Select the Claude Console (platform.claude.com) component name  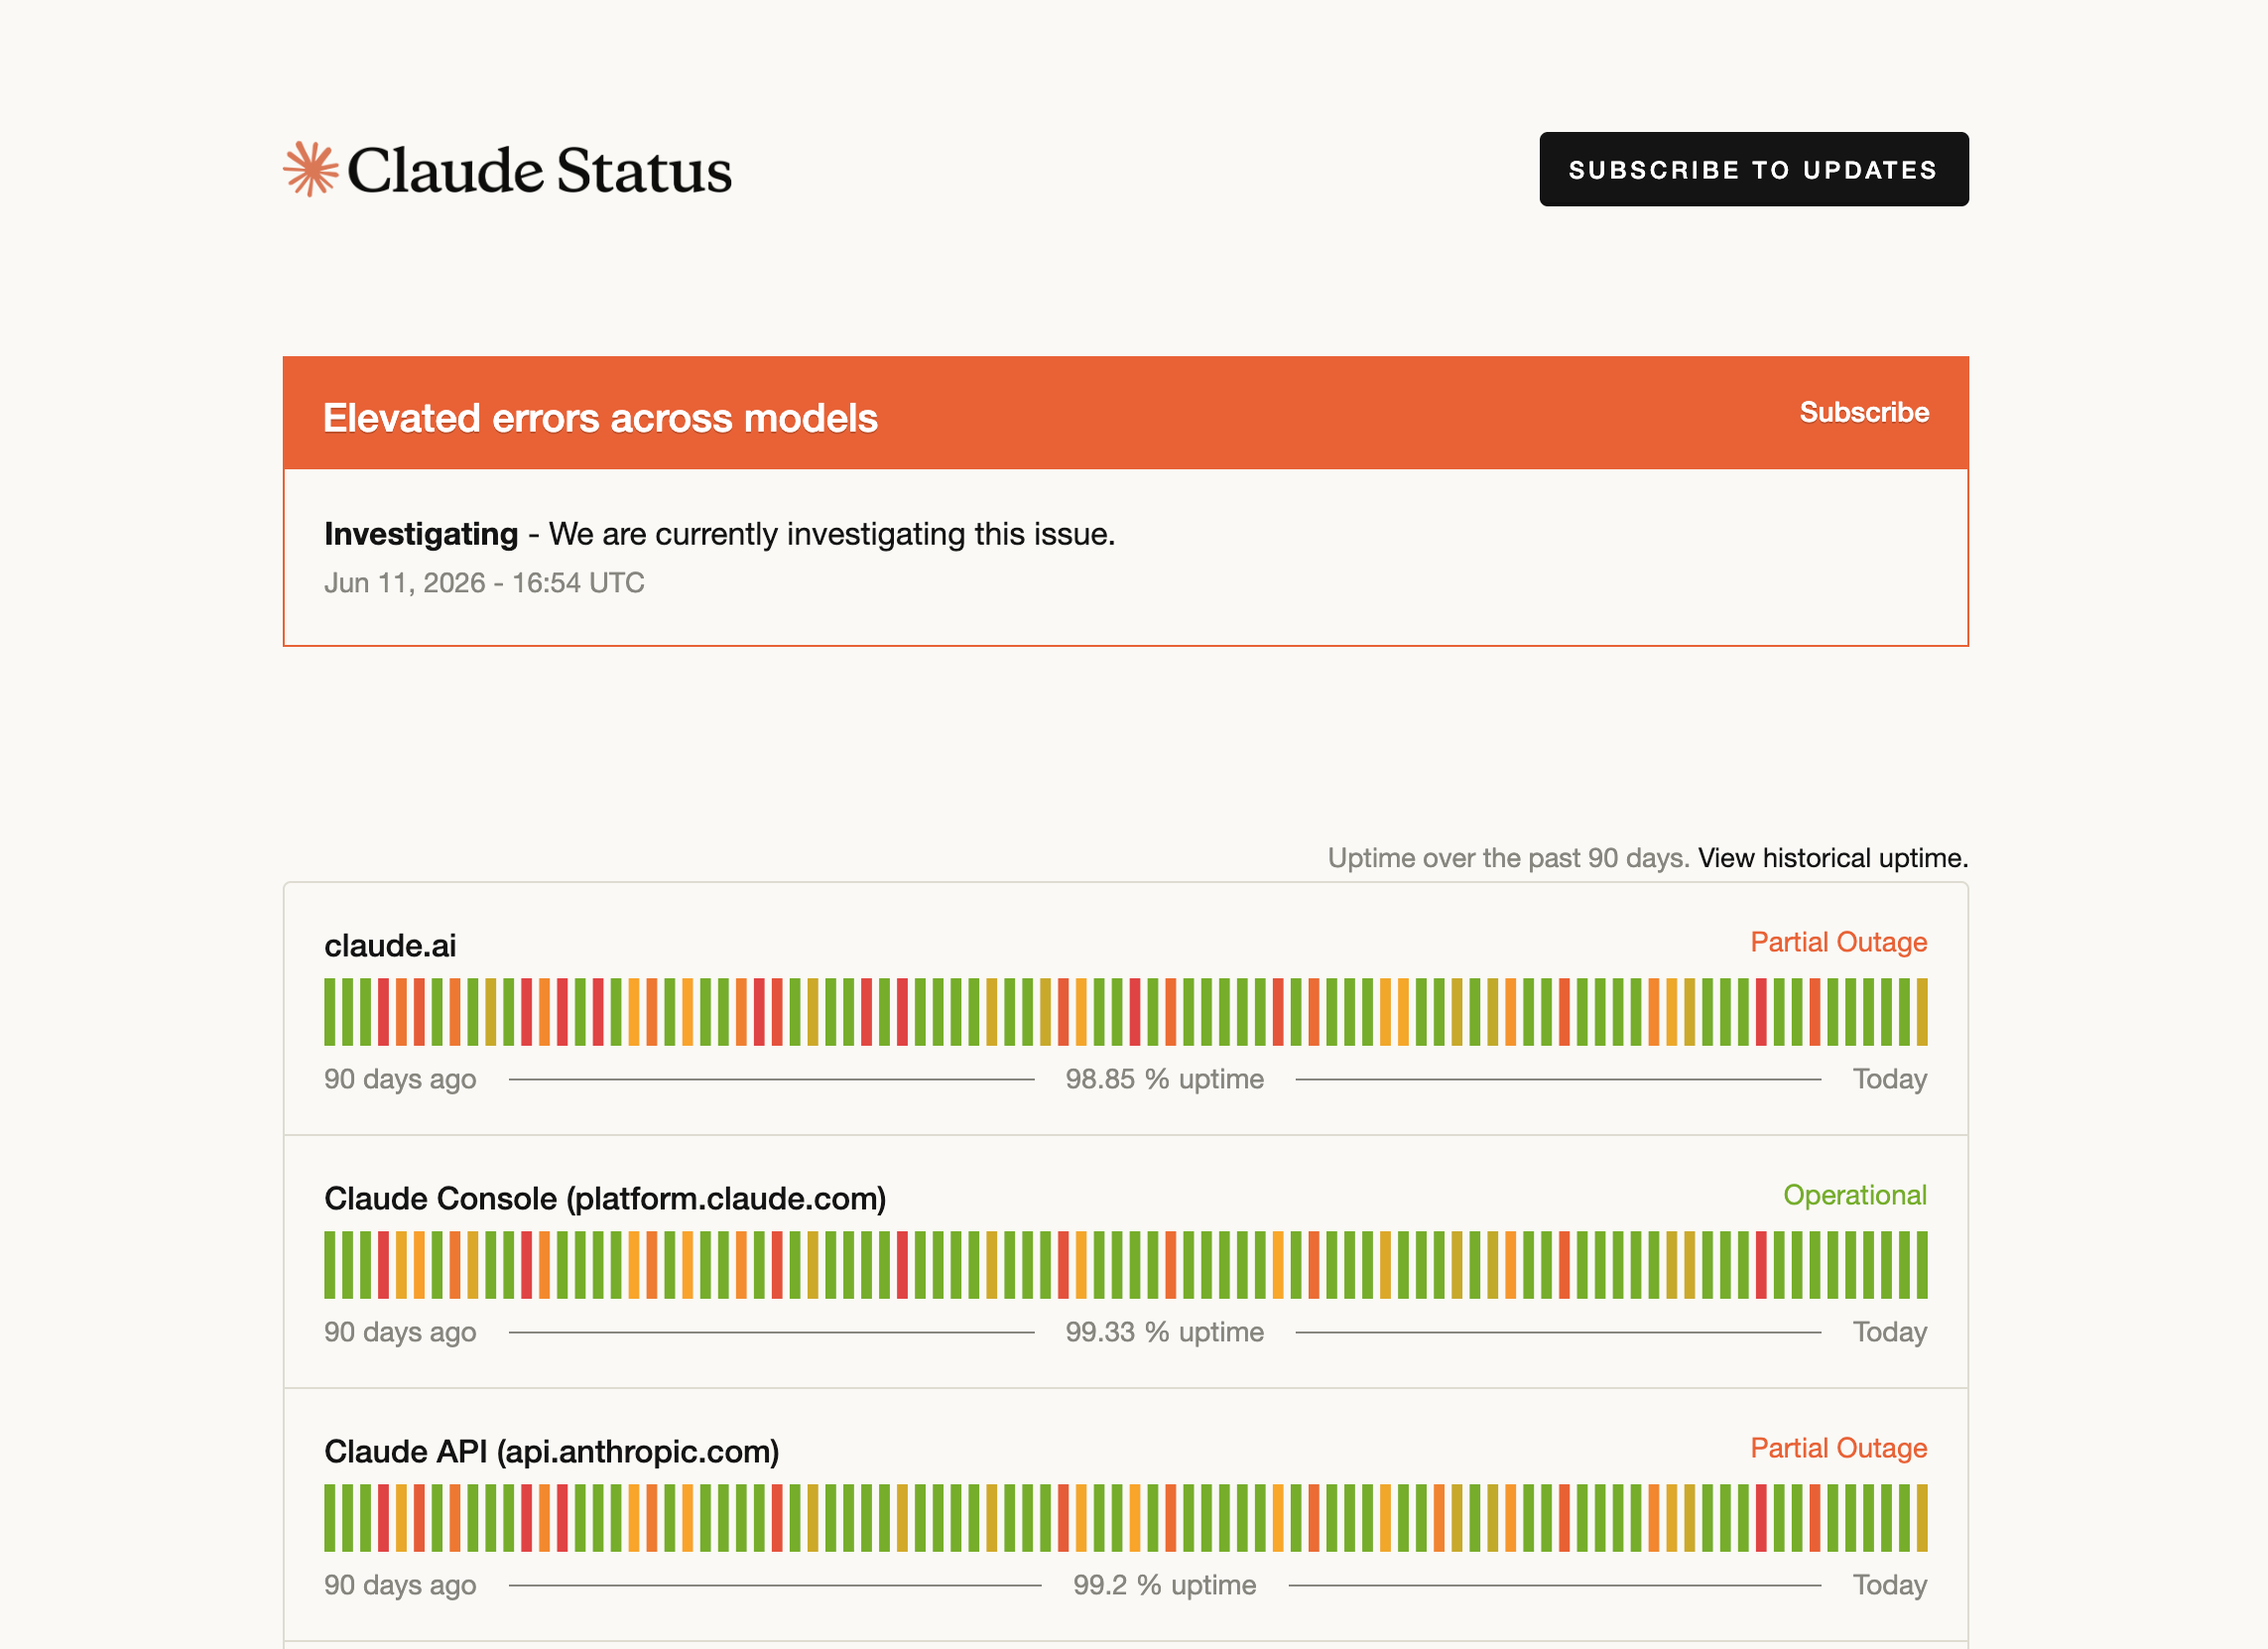[x=605, y=1198]
